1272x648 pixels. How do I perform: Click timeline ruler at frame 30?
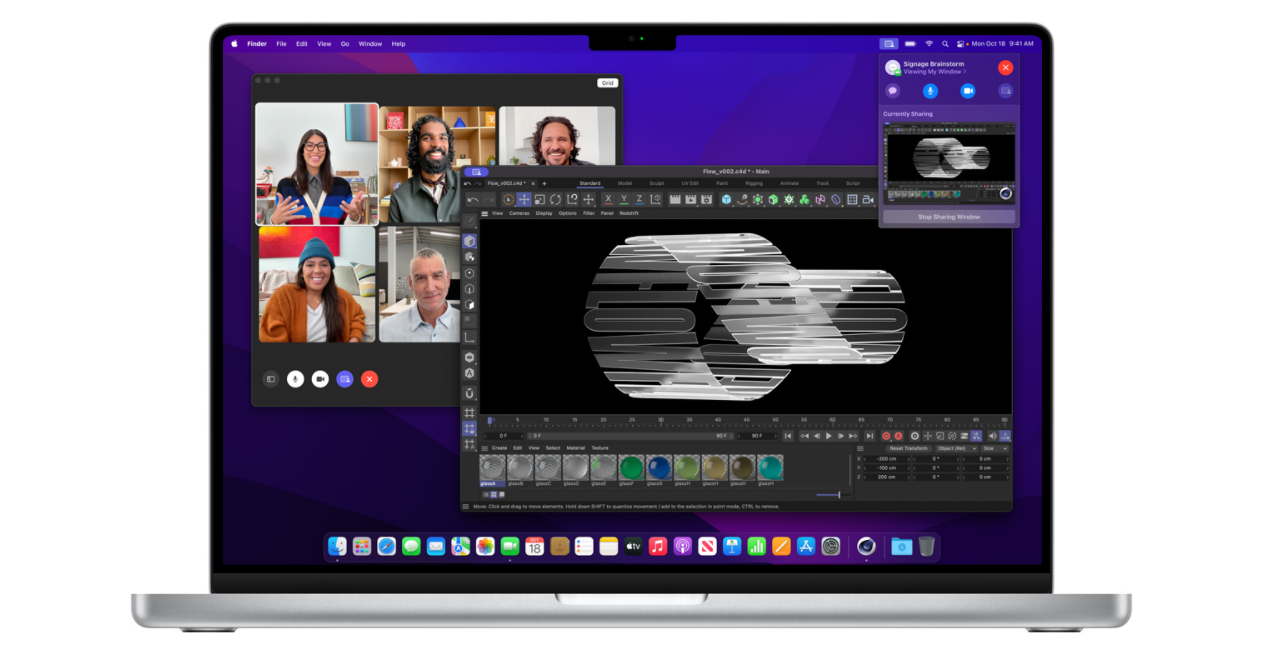661,422
